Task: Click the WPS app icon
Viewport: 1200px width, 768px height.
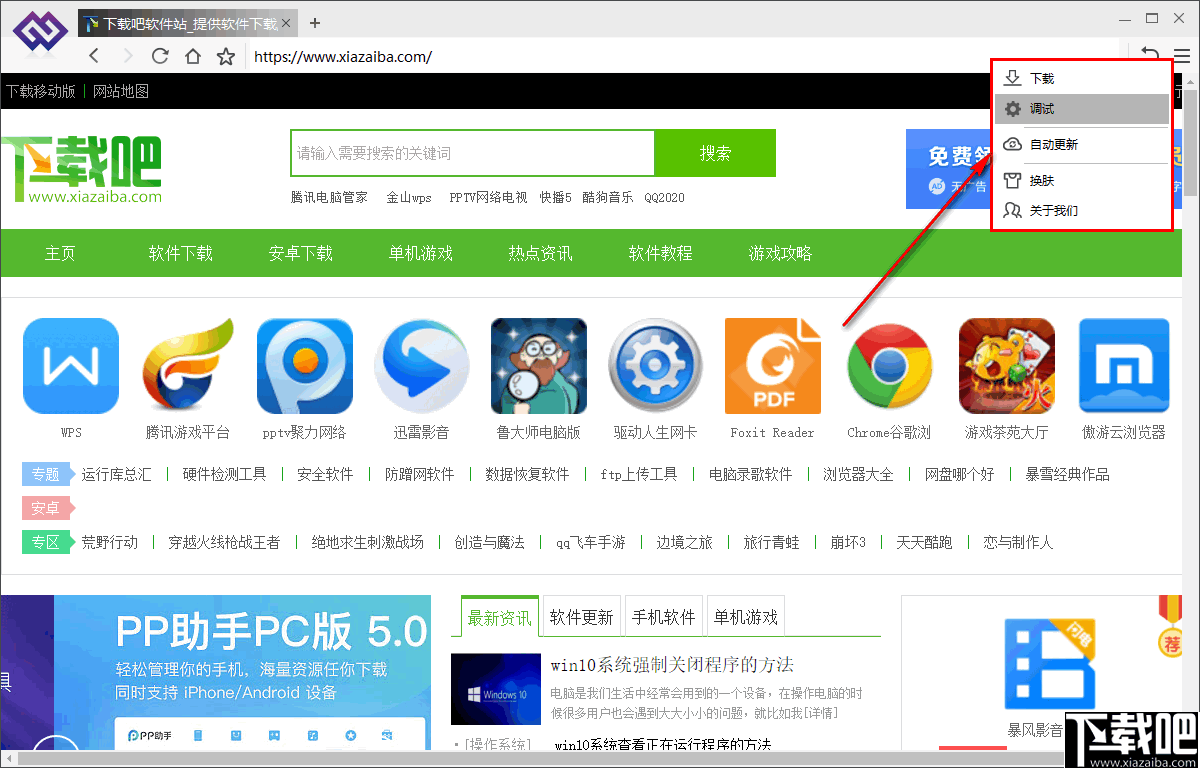Action: 71,366
